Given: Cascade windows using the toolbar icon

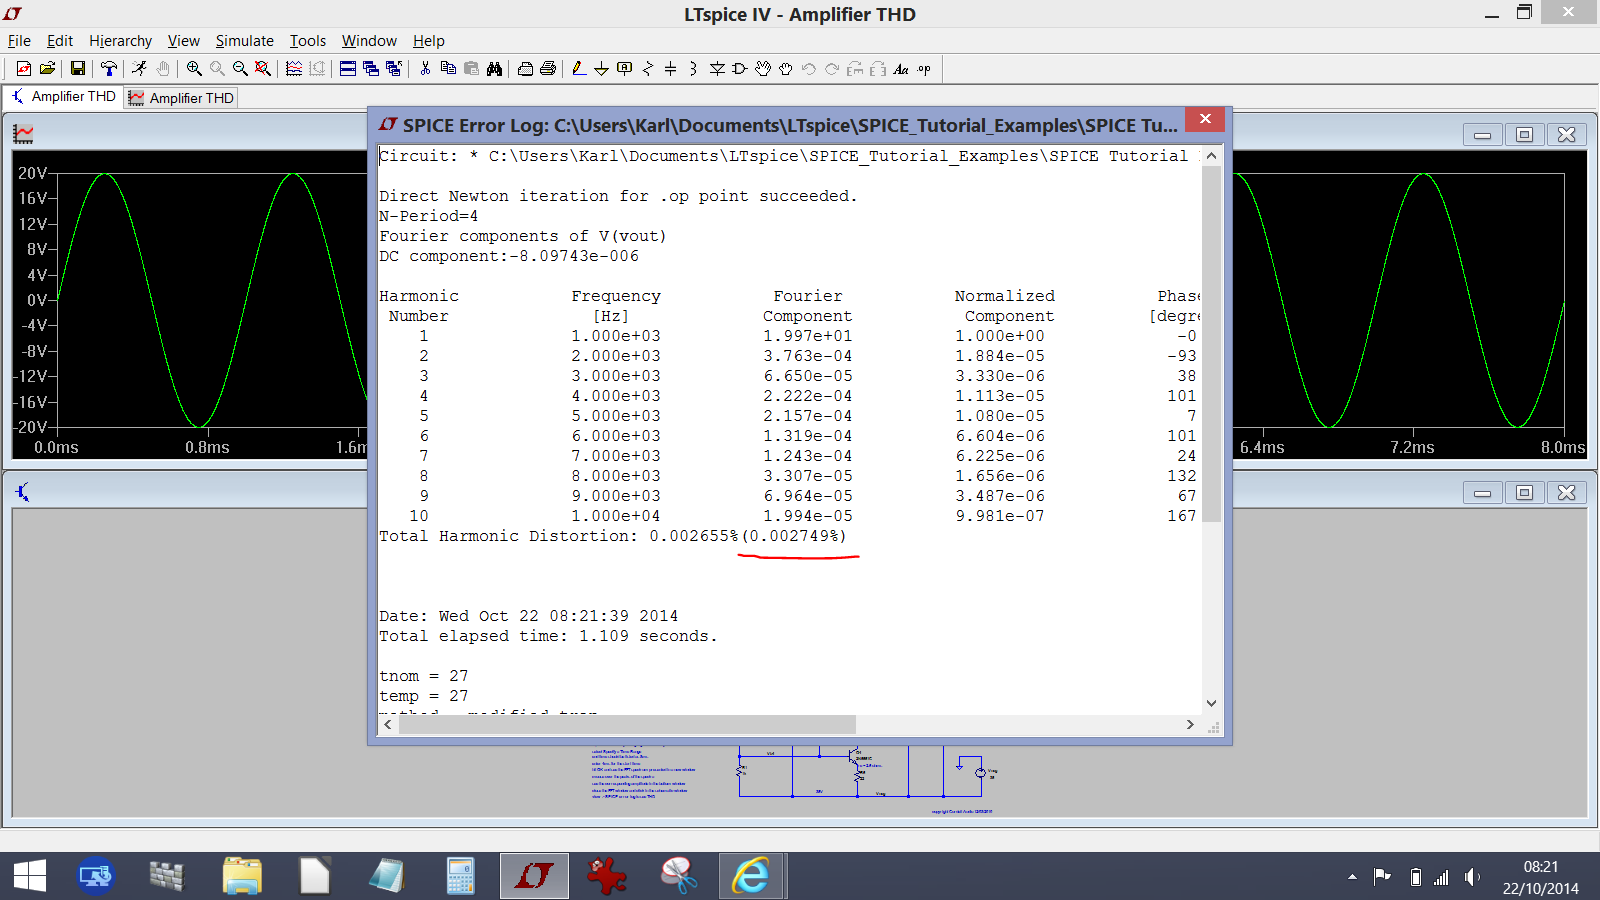Looking at the screenshot, I should 371,68.
